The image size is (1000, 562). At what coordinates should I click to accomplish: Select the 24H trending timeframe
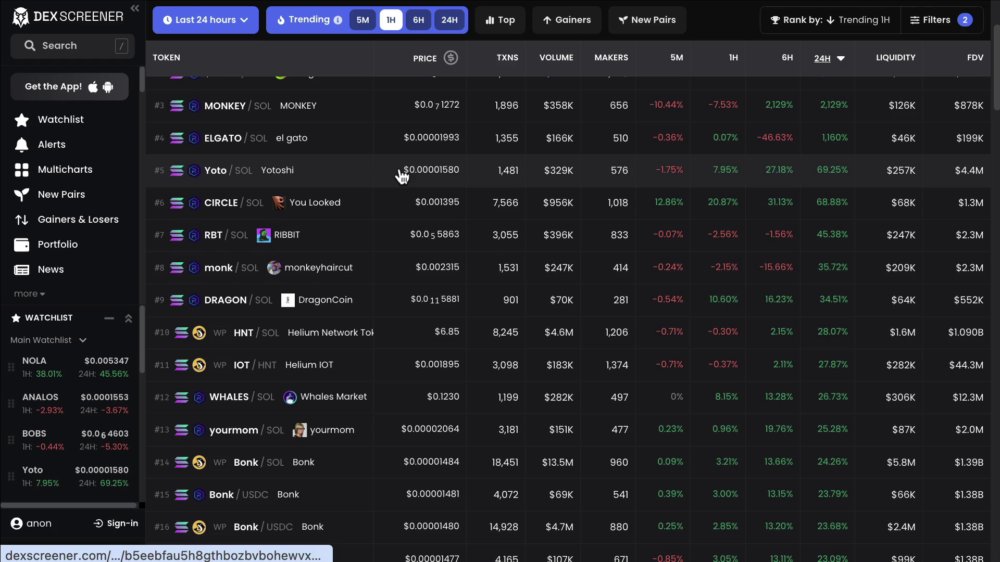coord(449,20)
